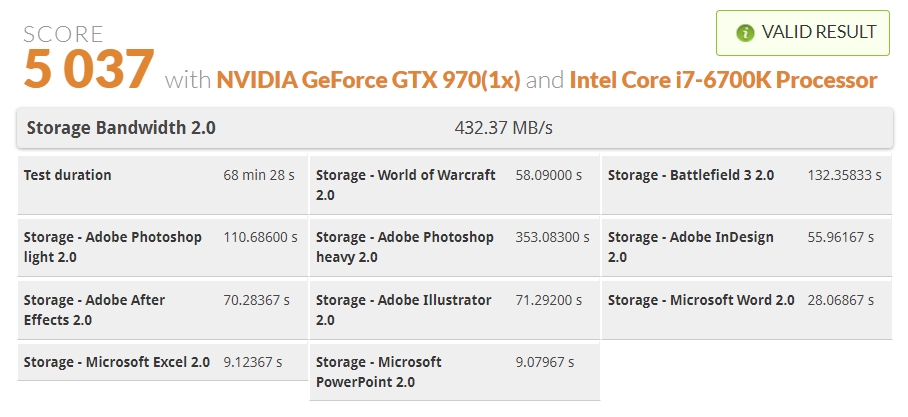Select the Test duration row

(162, 185)
